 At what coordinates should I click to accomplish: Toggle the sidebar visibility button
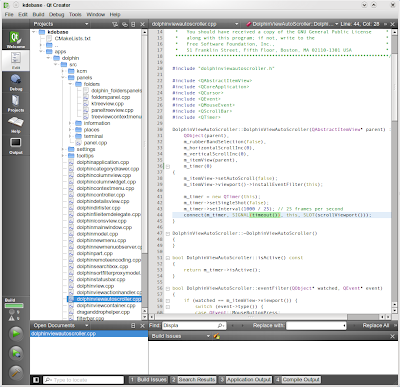(36, 380)
